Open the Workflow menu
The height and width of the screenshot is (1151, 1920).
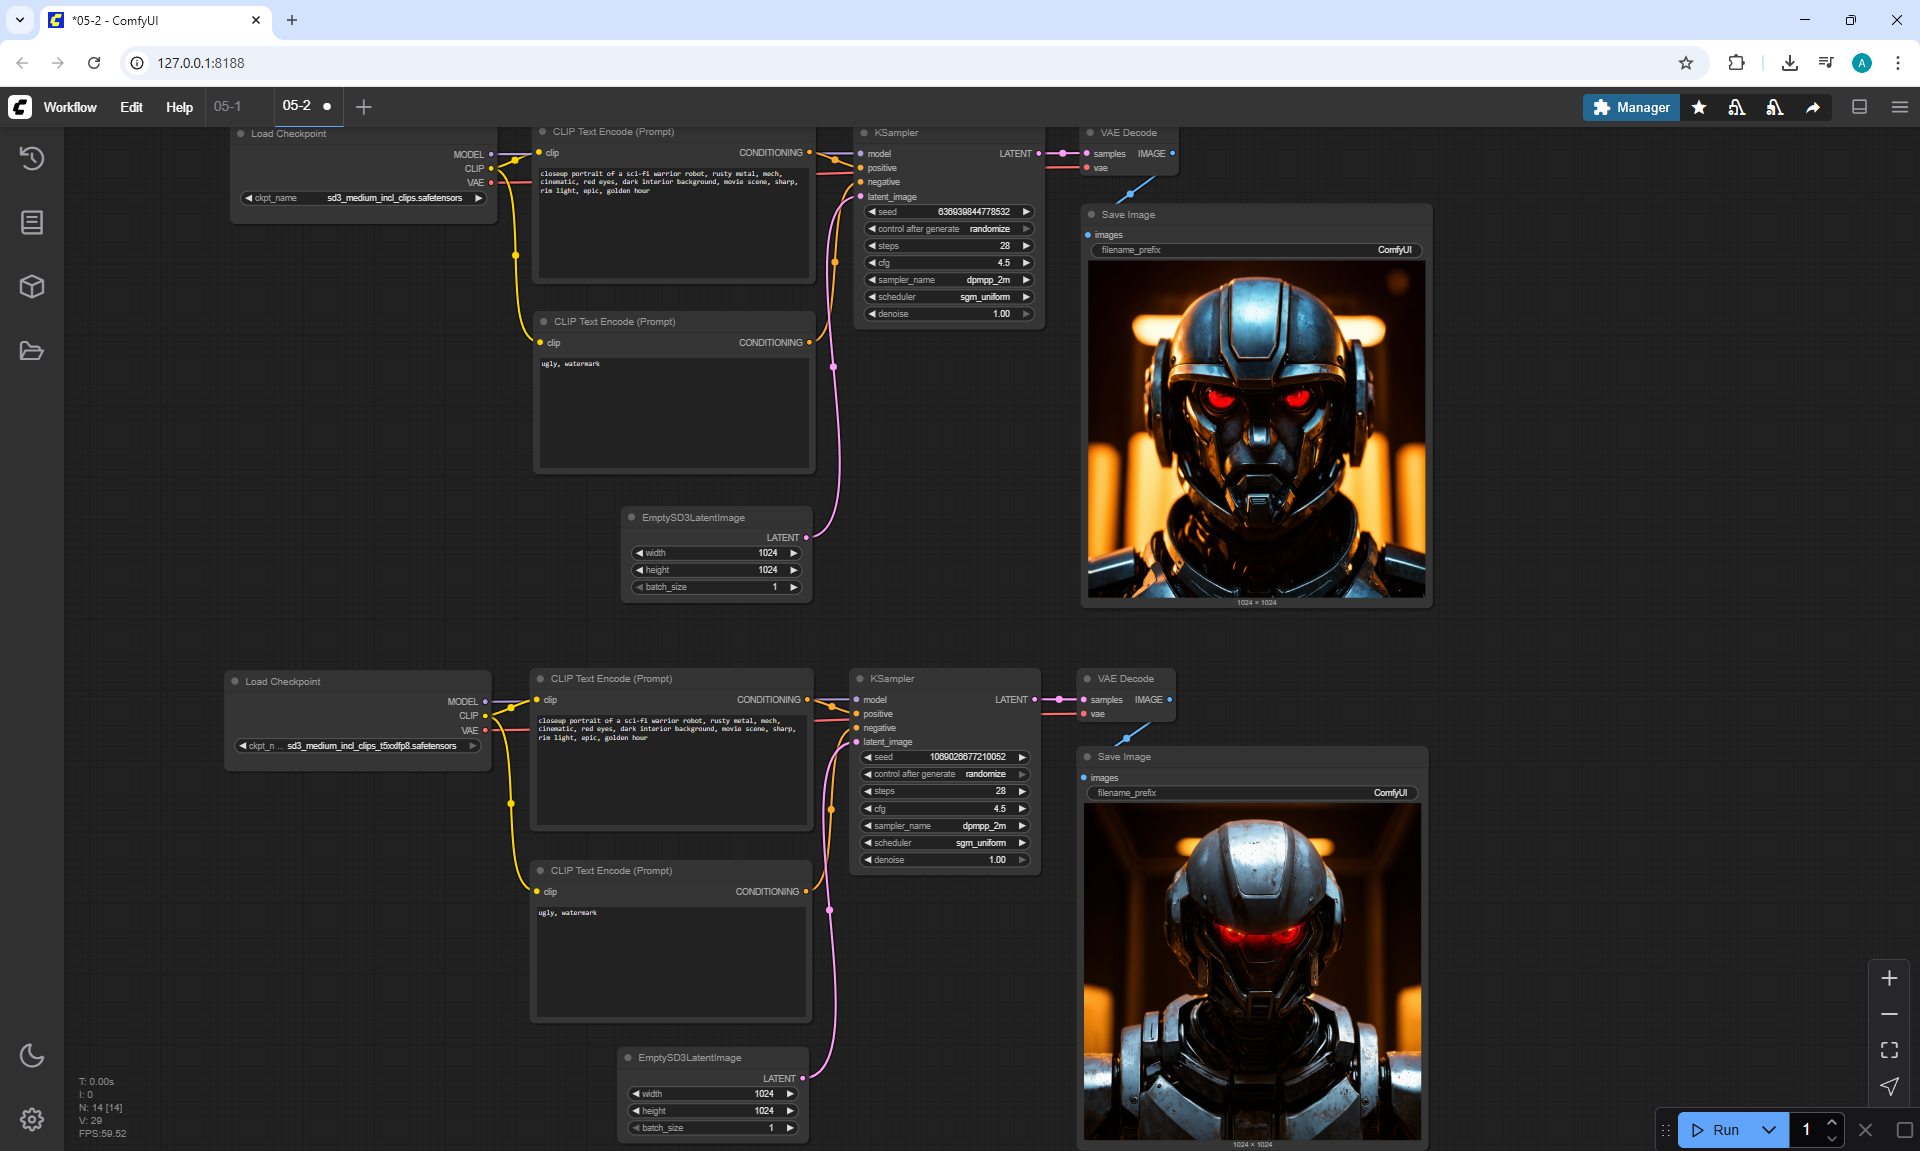[x=70, y=107]
